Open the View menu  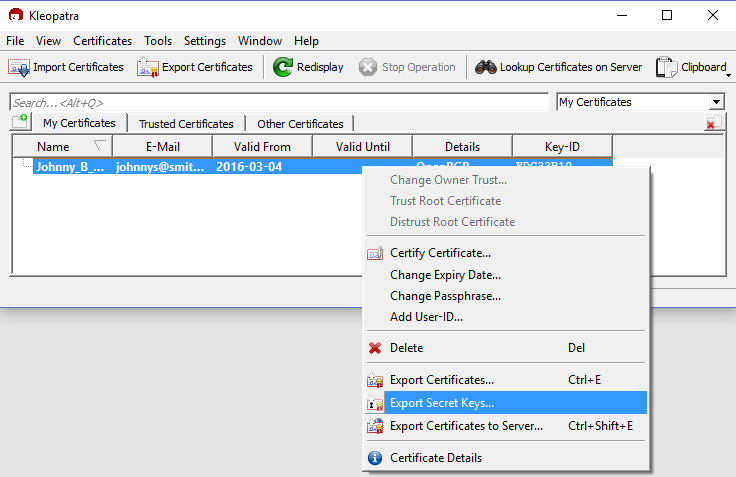(48, 41)
